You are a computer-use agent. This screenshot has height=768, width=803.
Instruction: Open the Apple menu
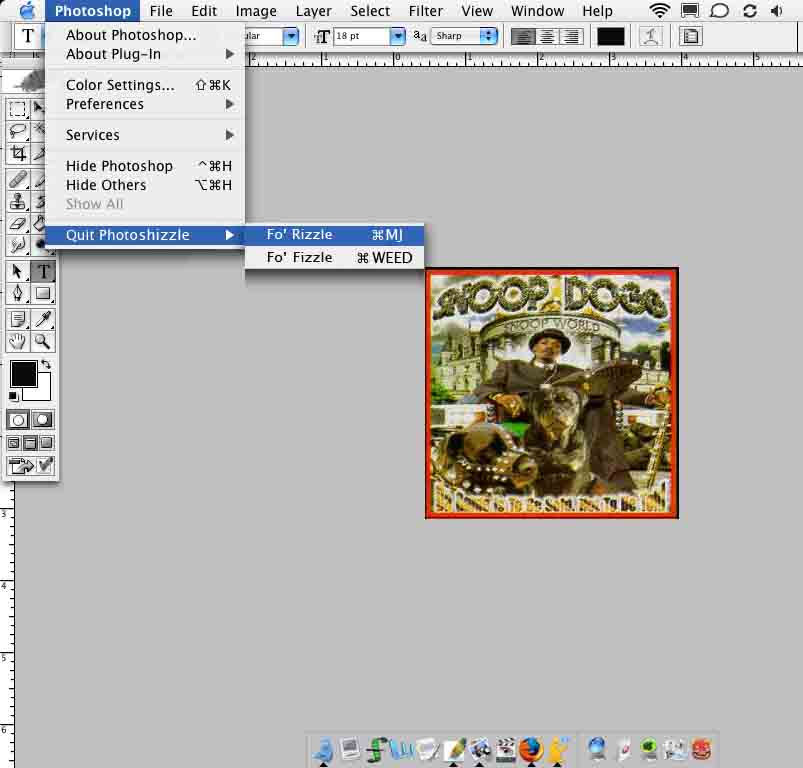coord(27,10)
